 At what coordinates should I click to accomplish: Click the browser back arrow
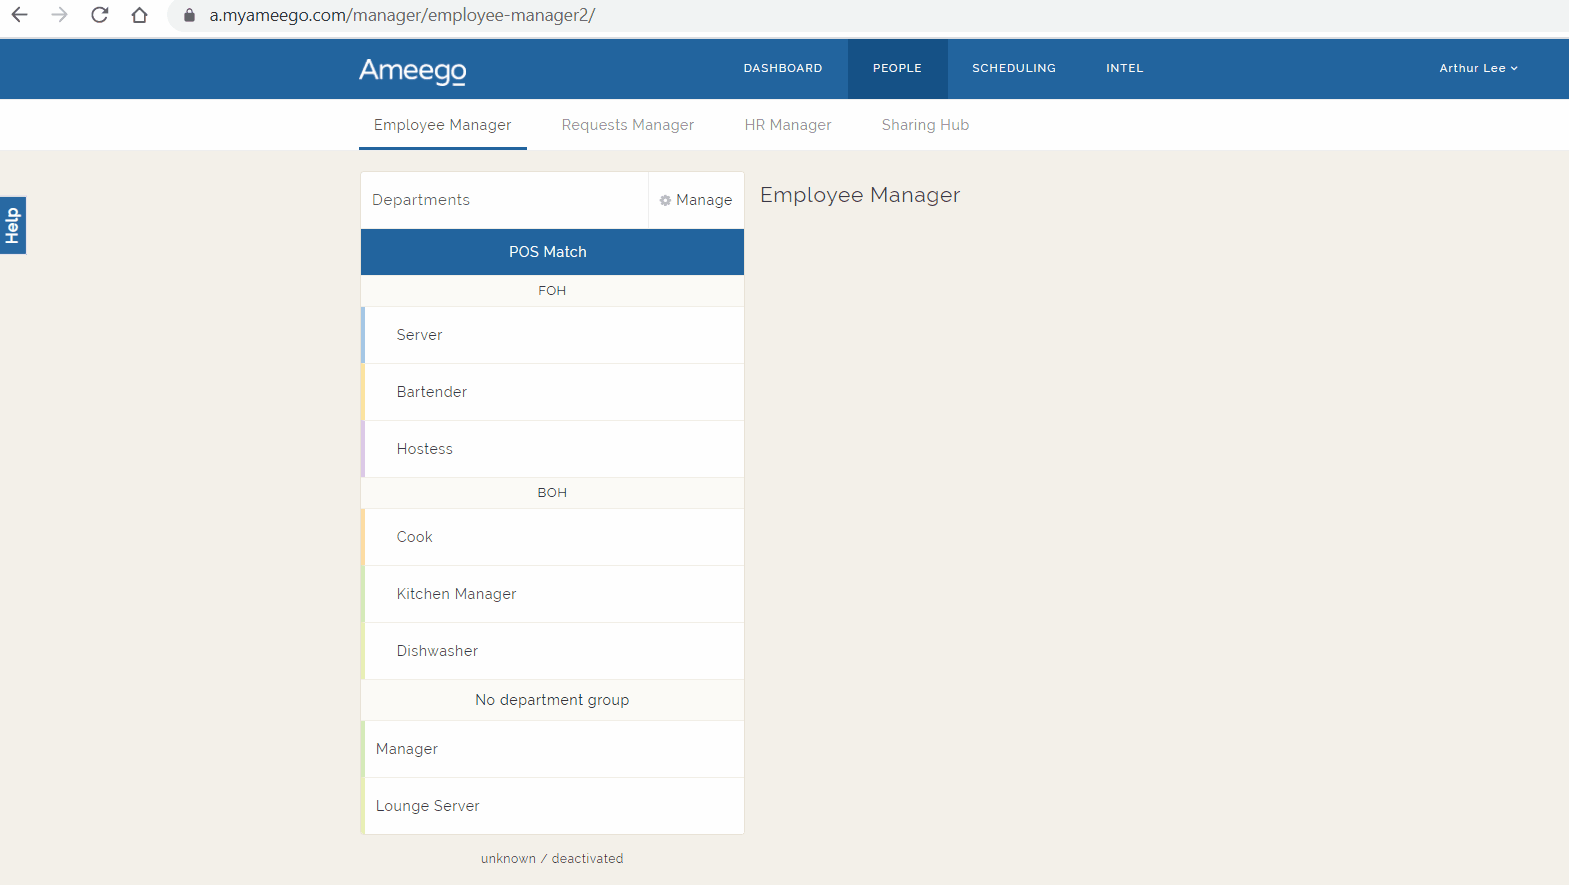[19, 15]
